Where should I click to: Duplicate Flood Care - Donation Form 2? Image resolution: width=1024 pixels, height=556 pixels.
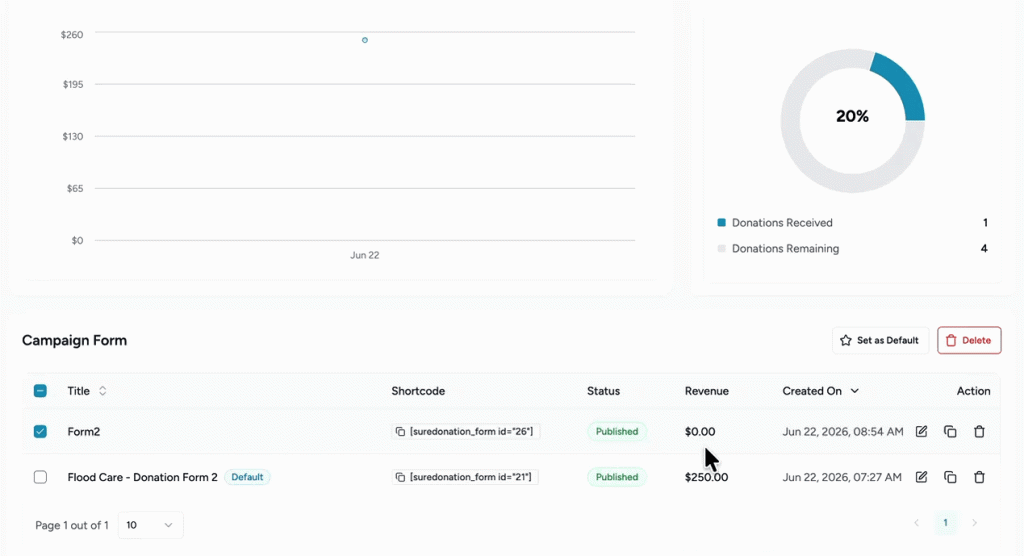coord(950,477)
